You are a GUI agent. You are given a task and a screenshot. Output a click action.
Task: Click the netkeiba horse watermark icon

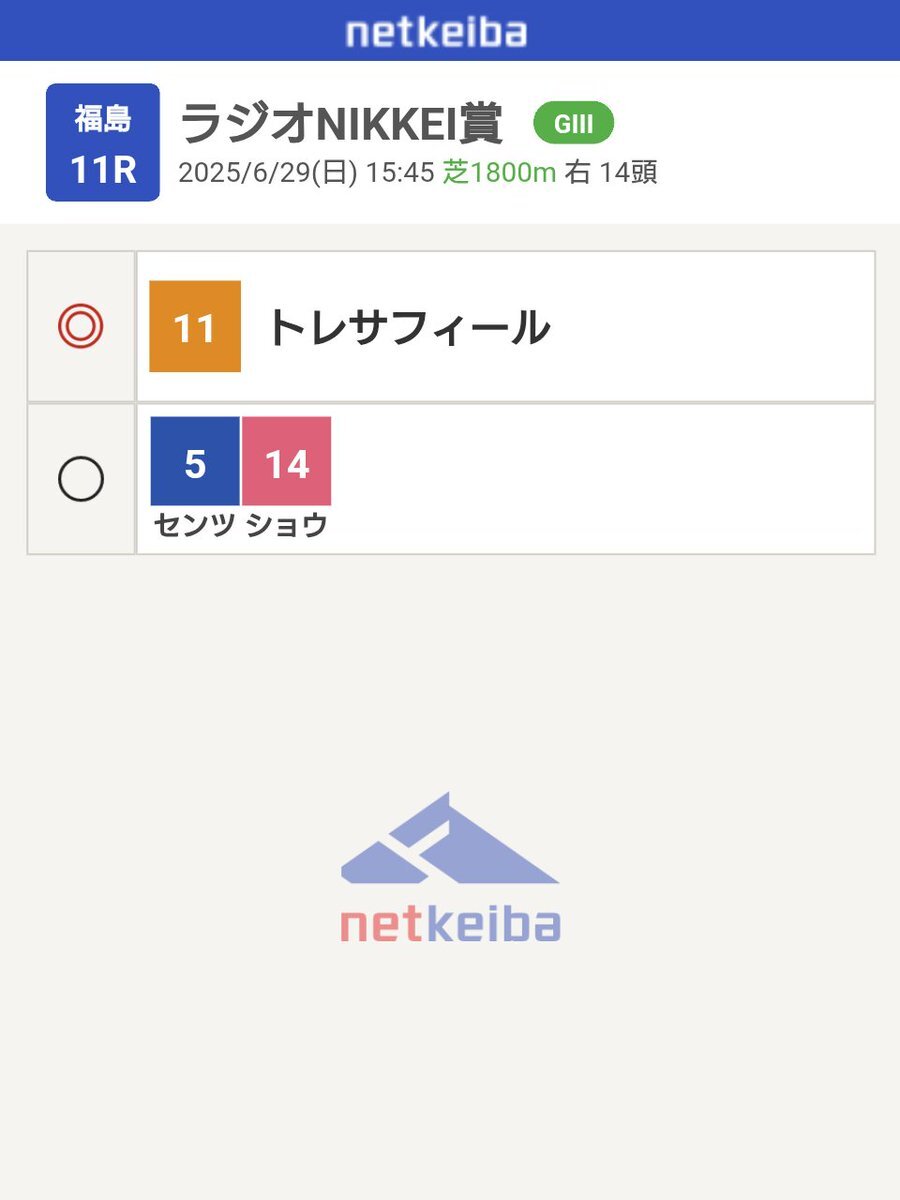[x=450, y=839]
